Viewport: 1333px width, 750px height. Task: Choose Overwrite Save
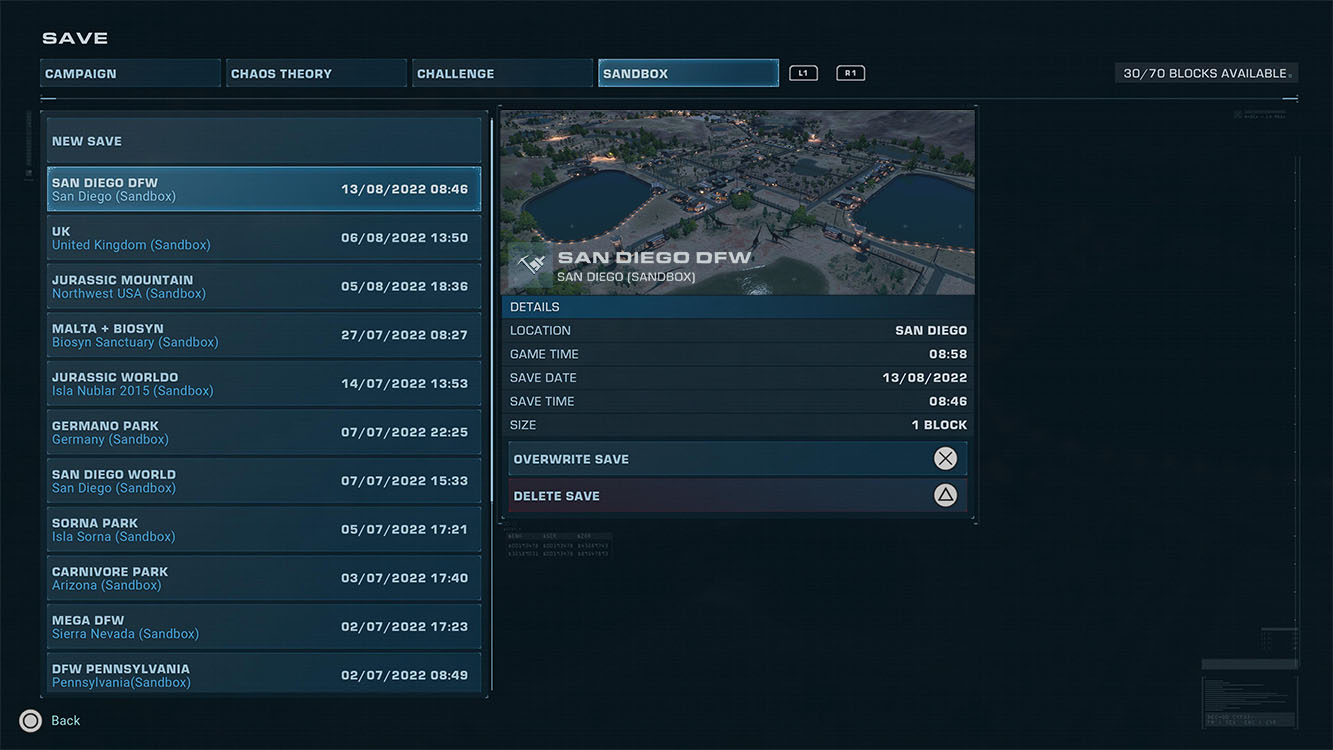(x=738, y=459)
